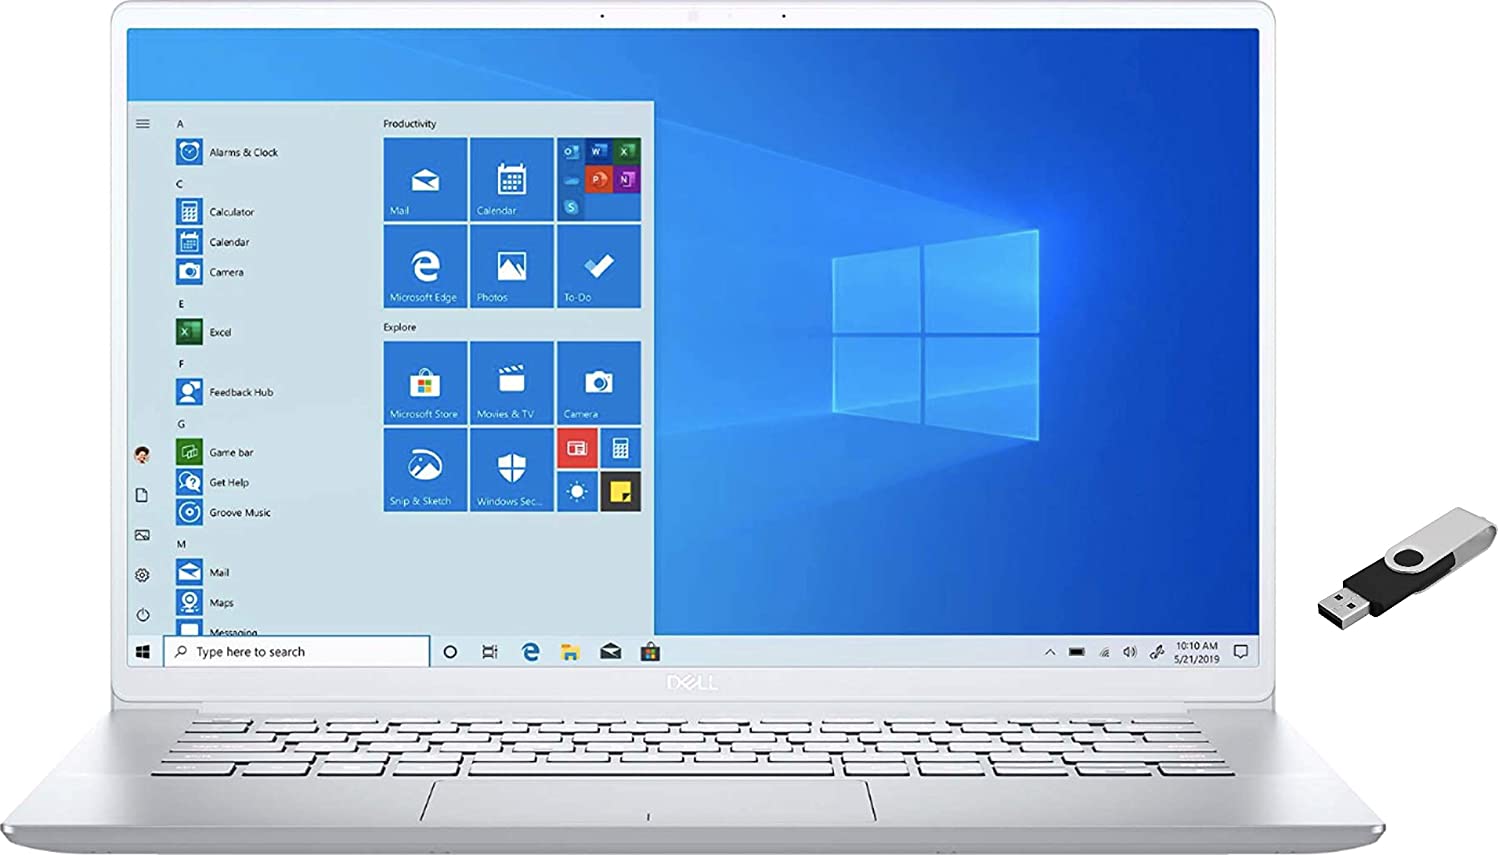
Task: Expand hidden icons with the tray chevron
Action: [1050, 651]
